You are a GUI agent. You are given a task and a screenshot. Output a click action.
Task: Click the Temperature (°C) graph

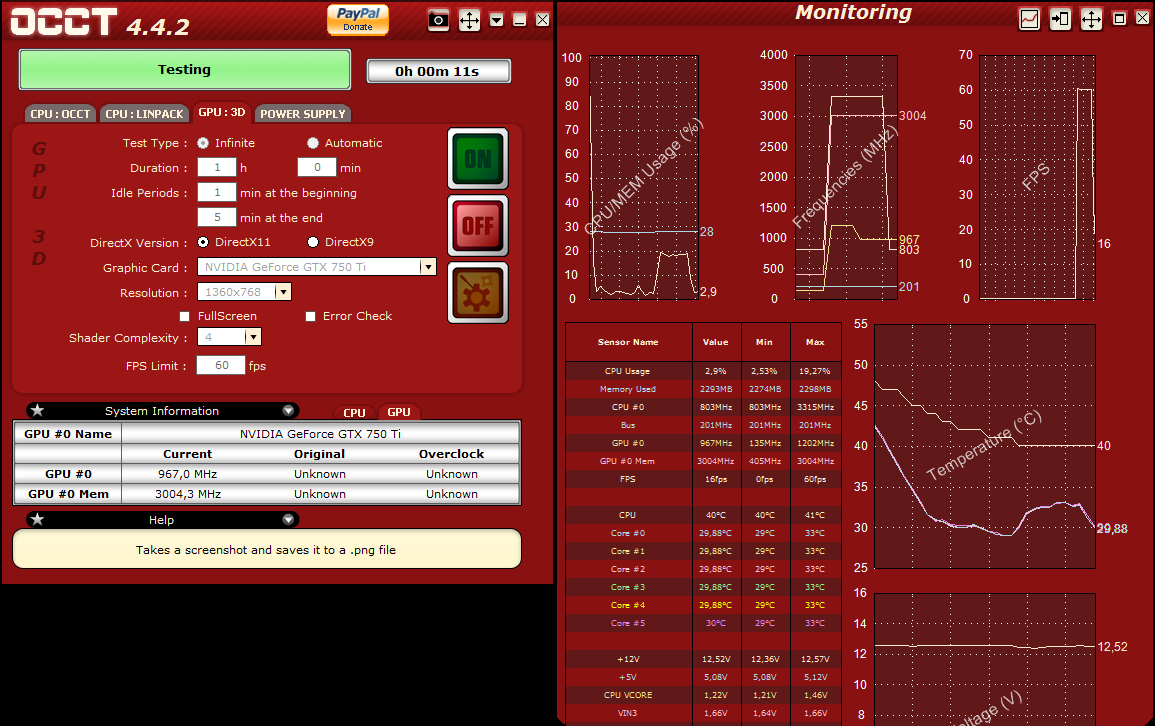point(985,446)
